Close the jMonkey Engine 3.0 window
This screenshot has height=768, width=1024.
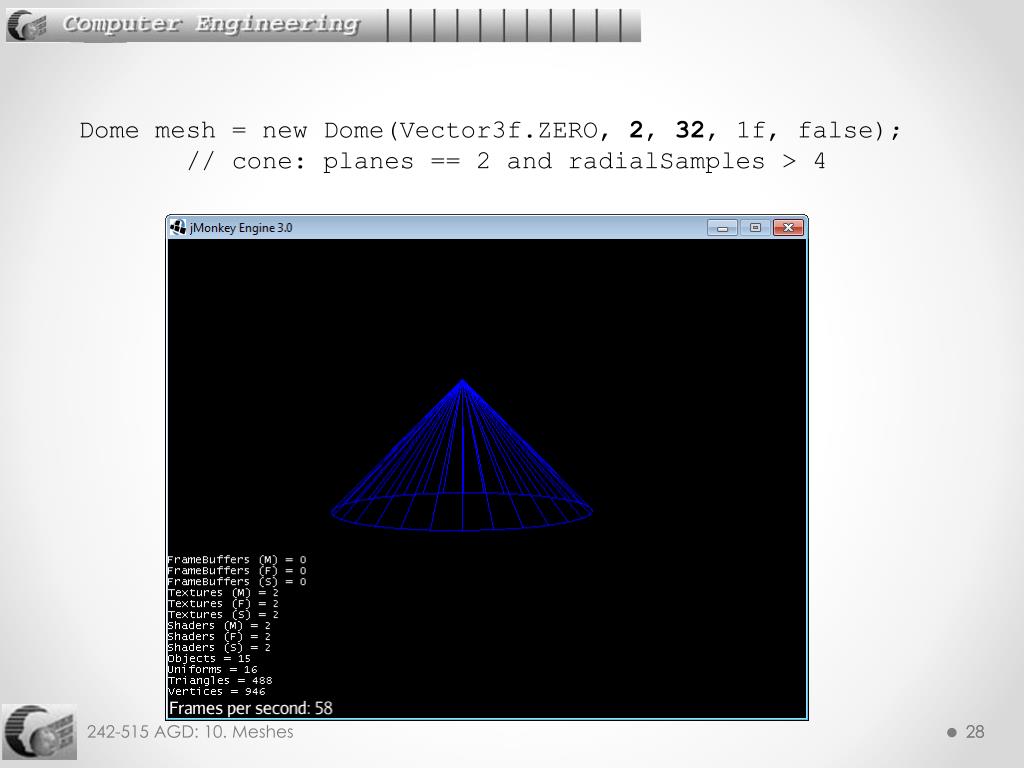click(788, 227)
